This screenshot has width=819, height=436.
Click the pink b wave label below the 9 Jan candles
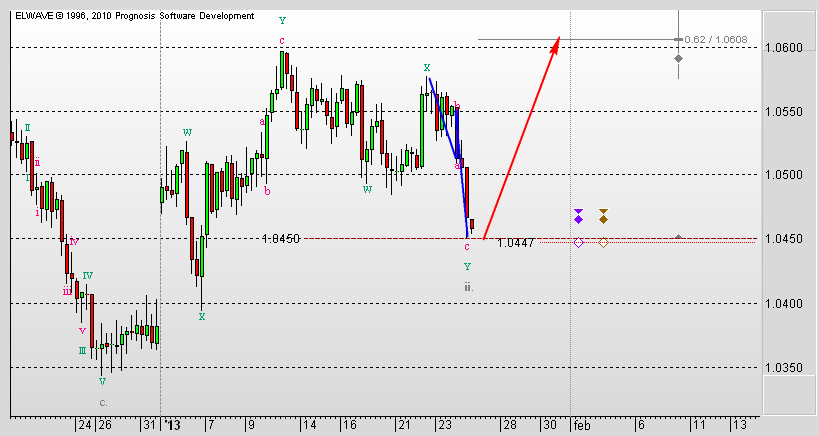point(267,191)
